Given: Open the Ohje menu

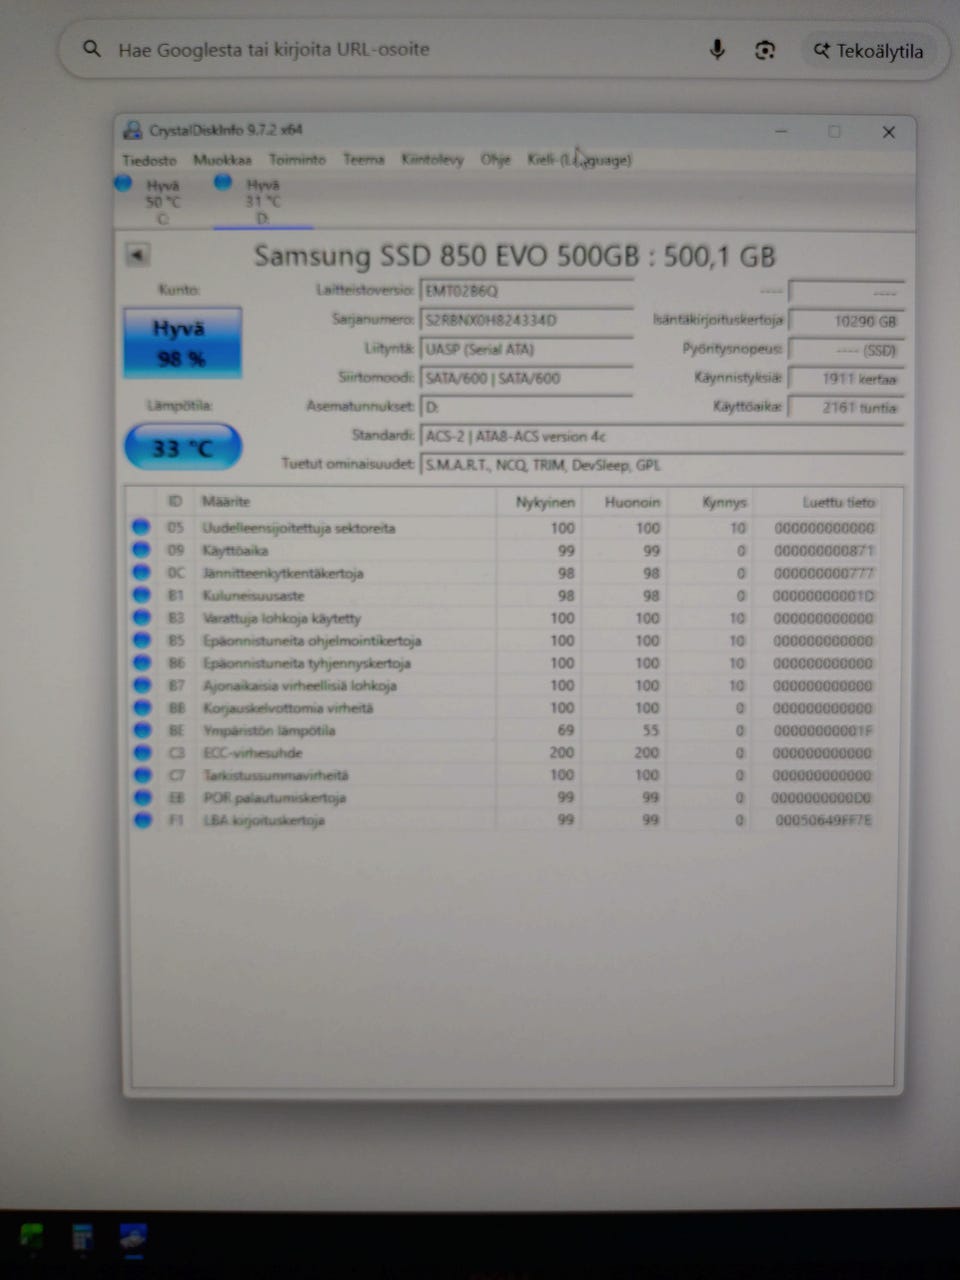Looking at the screenshot, I should click(x=495, y=160).
